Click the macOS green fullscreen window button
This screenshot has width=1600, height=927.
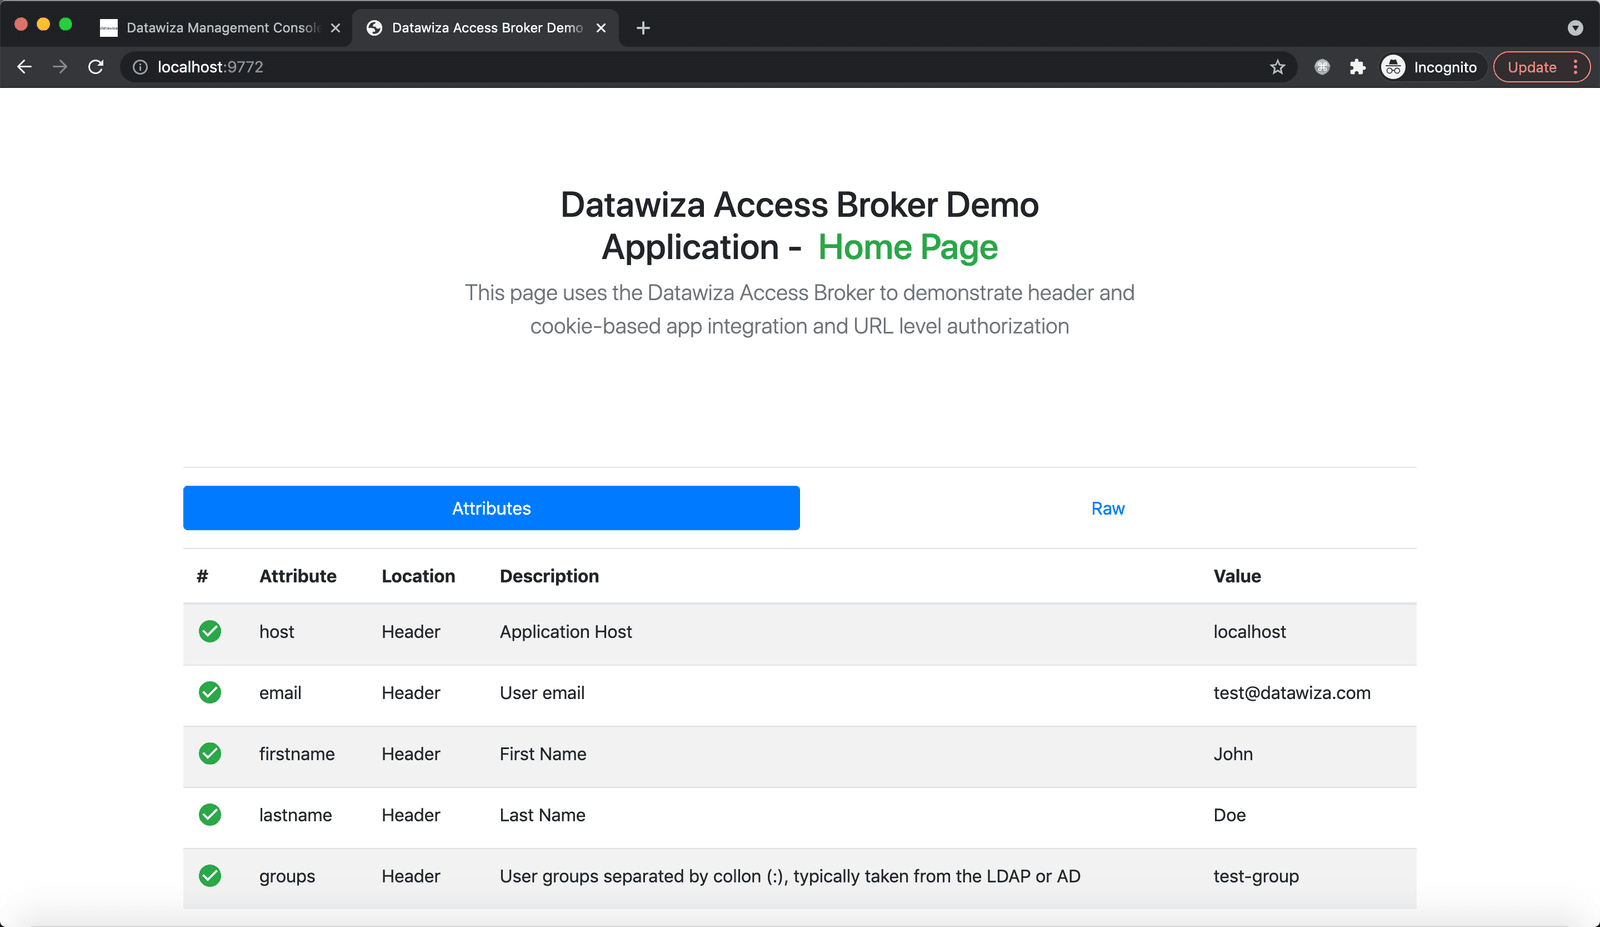point(66,24)
